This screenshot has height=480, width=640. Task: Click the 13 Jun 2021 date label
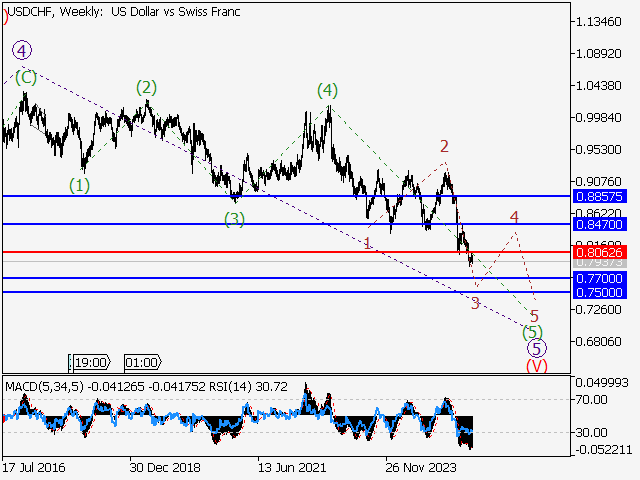coord(290,468)
